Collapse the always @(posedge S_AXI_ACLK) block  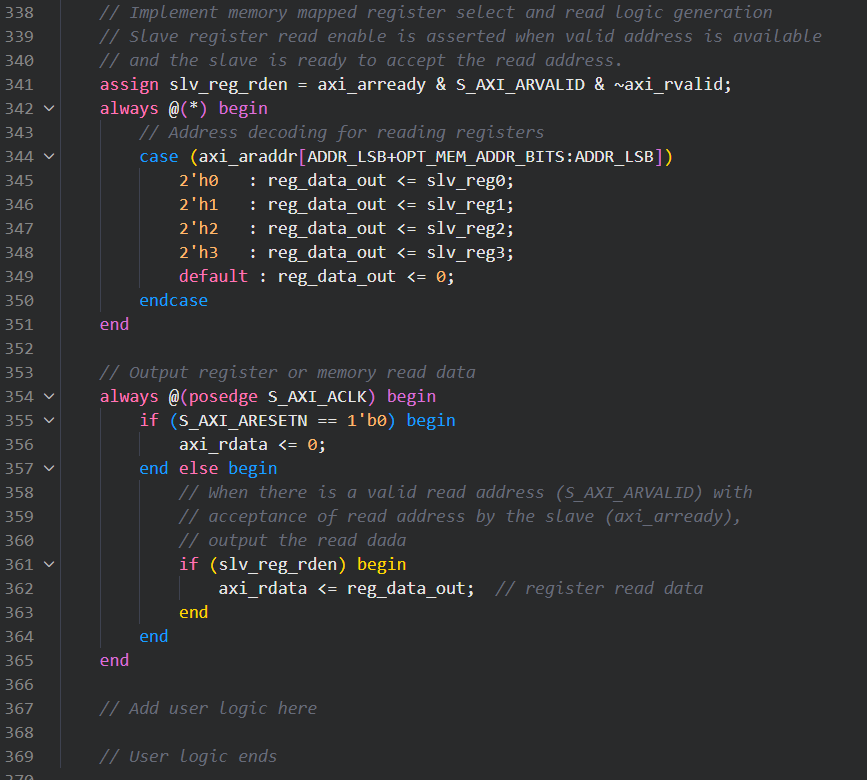coord(49,396)
